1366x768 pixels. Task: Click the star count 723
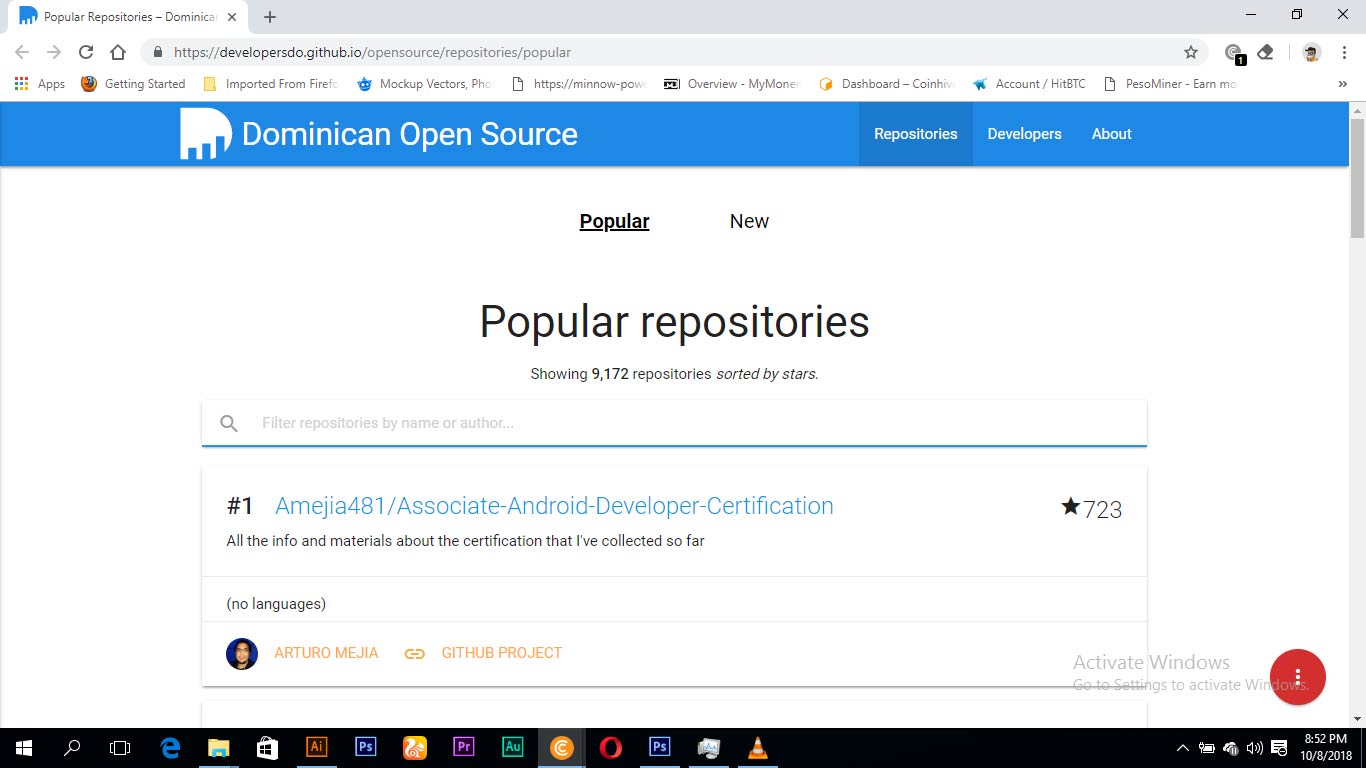(x=1092, y=509)
